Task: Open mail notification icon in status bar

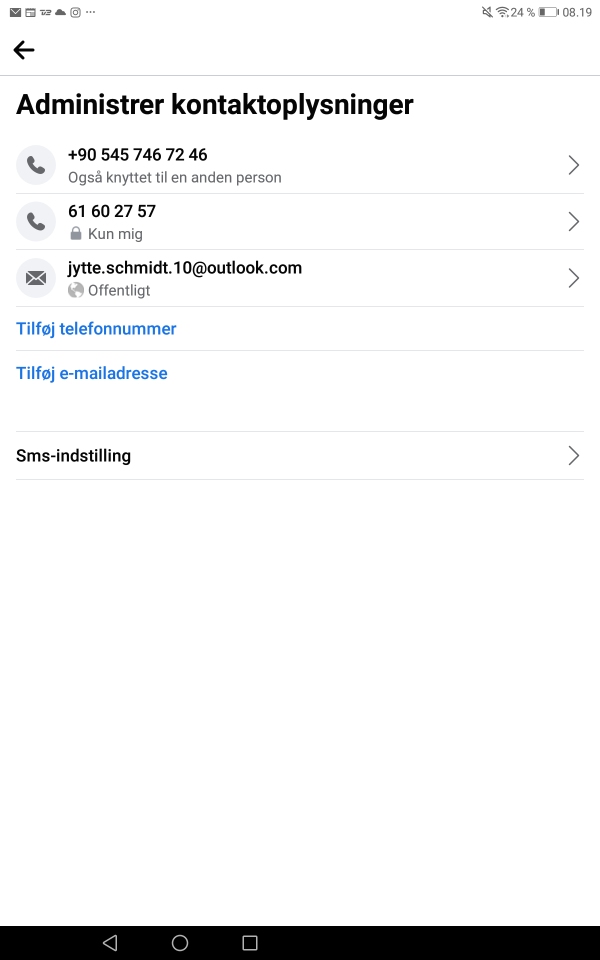Action: (15, 12)
